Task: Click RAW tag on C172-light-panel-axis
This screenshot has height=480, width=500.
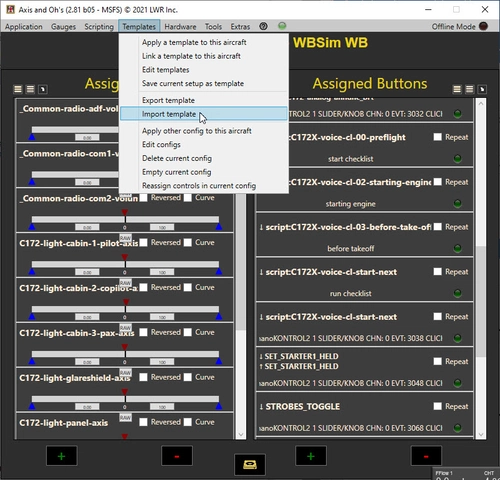Action: (x=125, y=418)
